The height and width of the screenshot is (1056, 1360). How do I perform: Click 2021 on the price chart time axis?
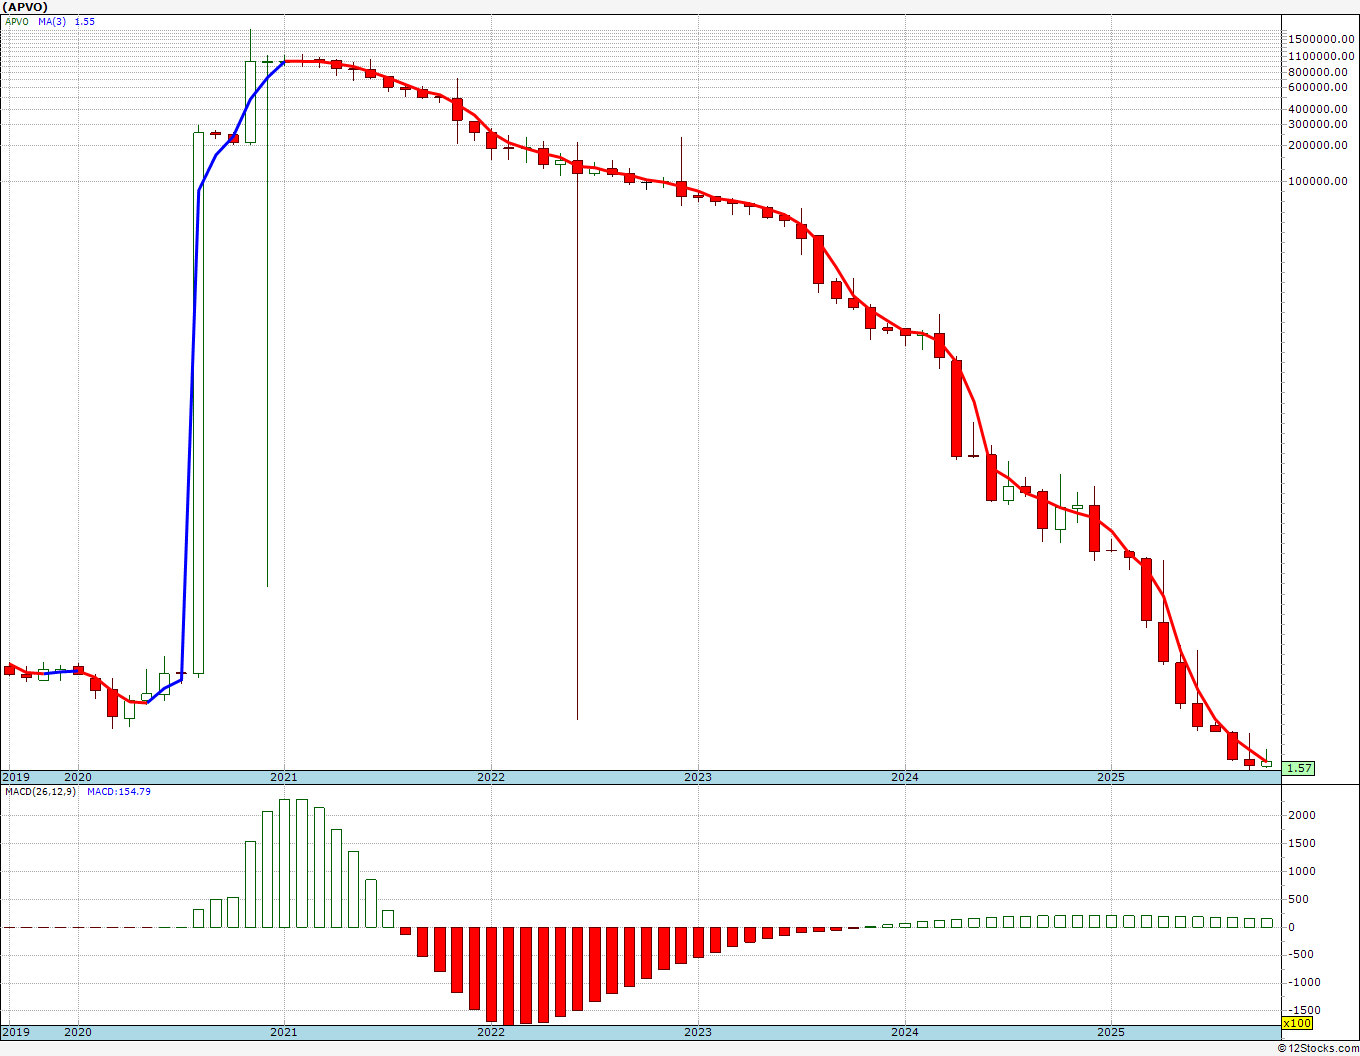coord(284,776)
